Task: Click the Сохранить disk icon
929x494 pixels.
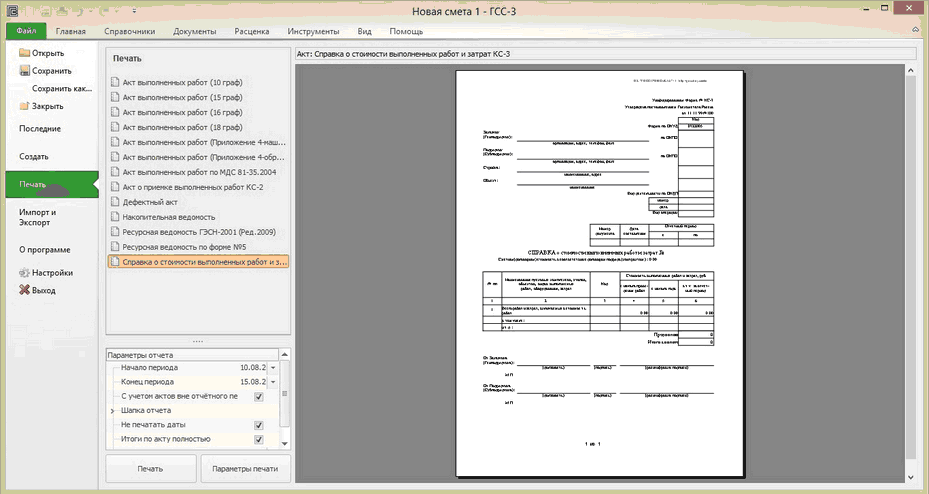Action: point(24,71)
